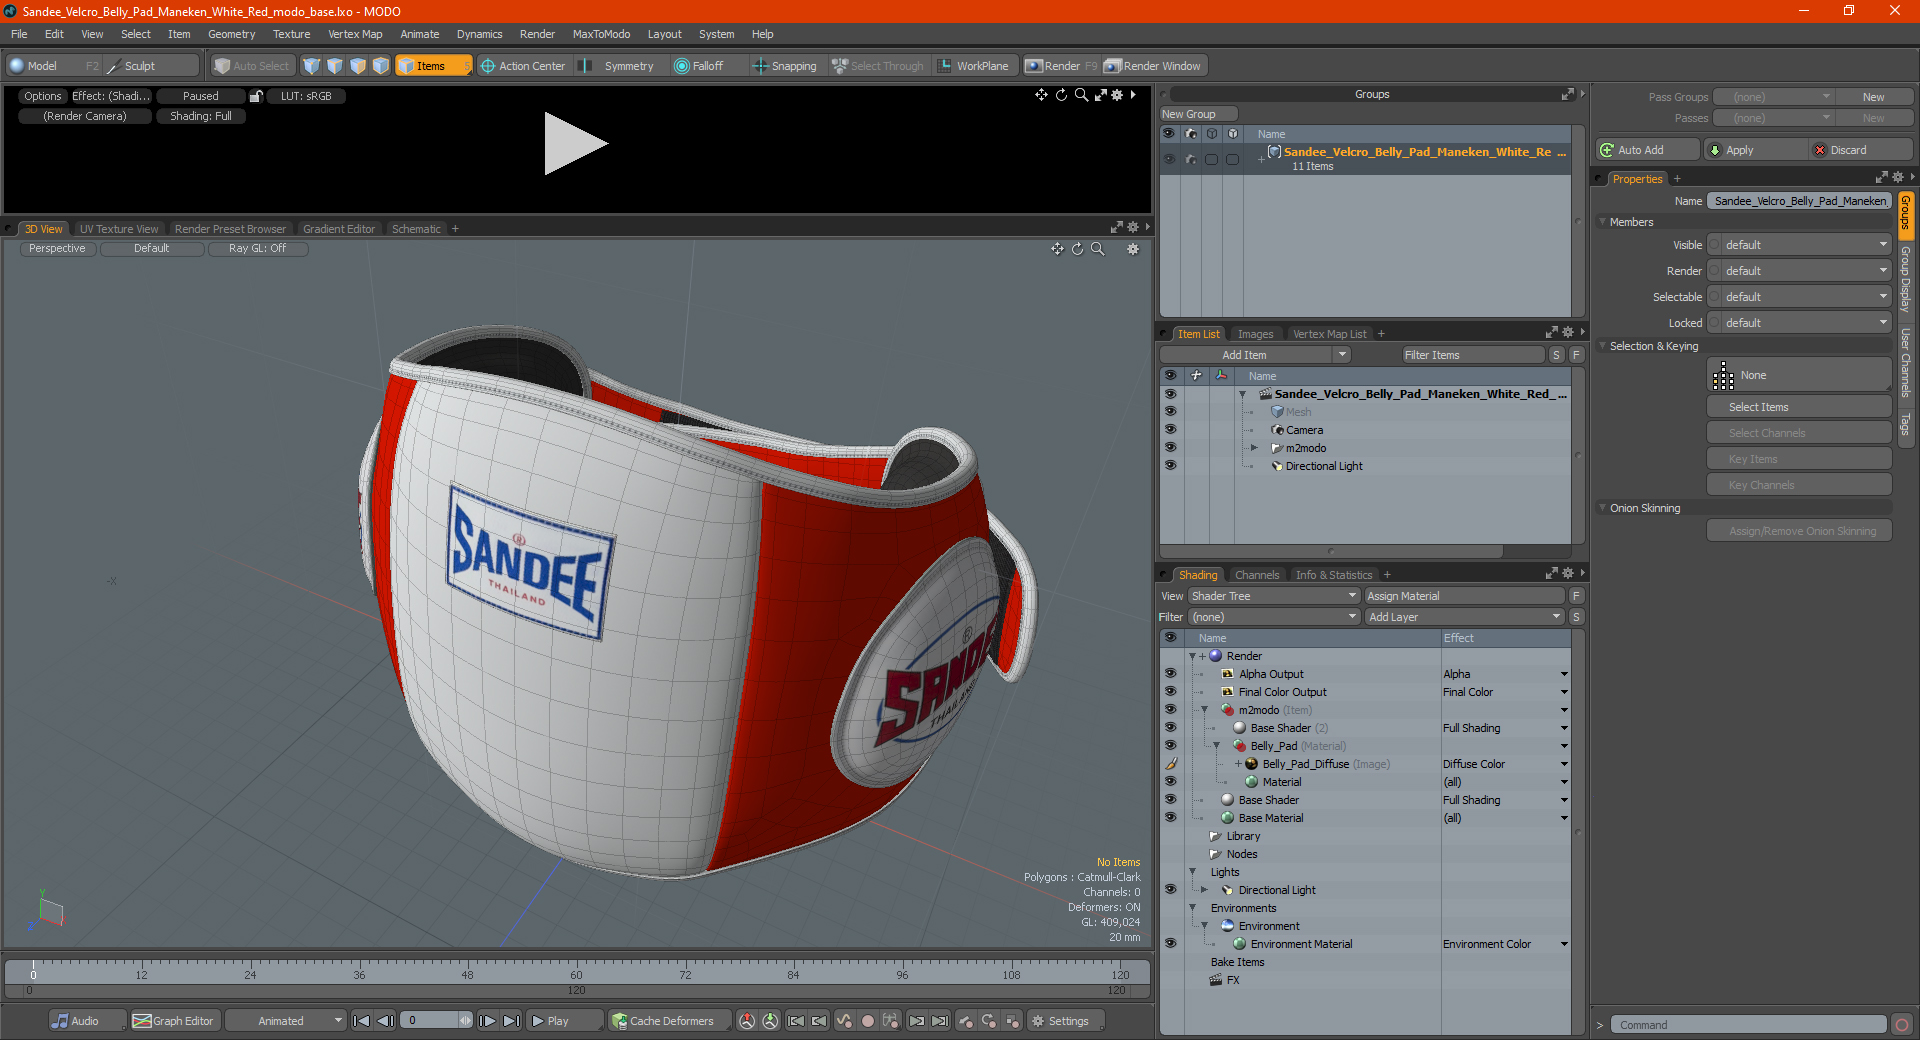
Task: Open the Geometry menu
Action: coord(231,34)
